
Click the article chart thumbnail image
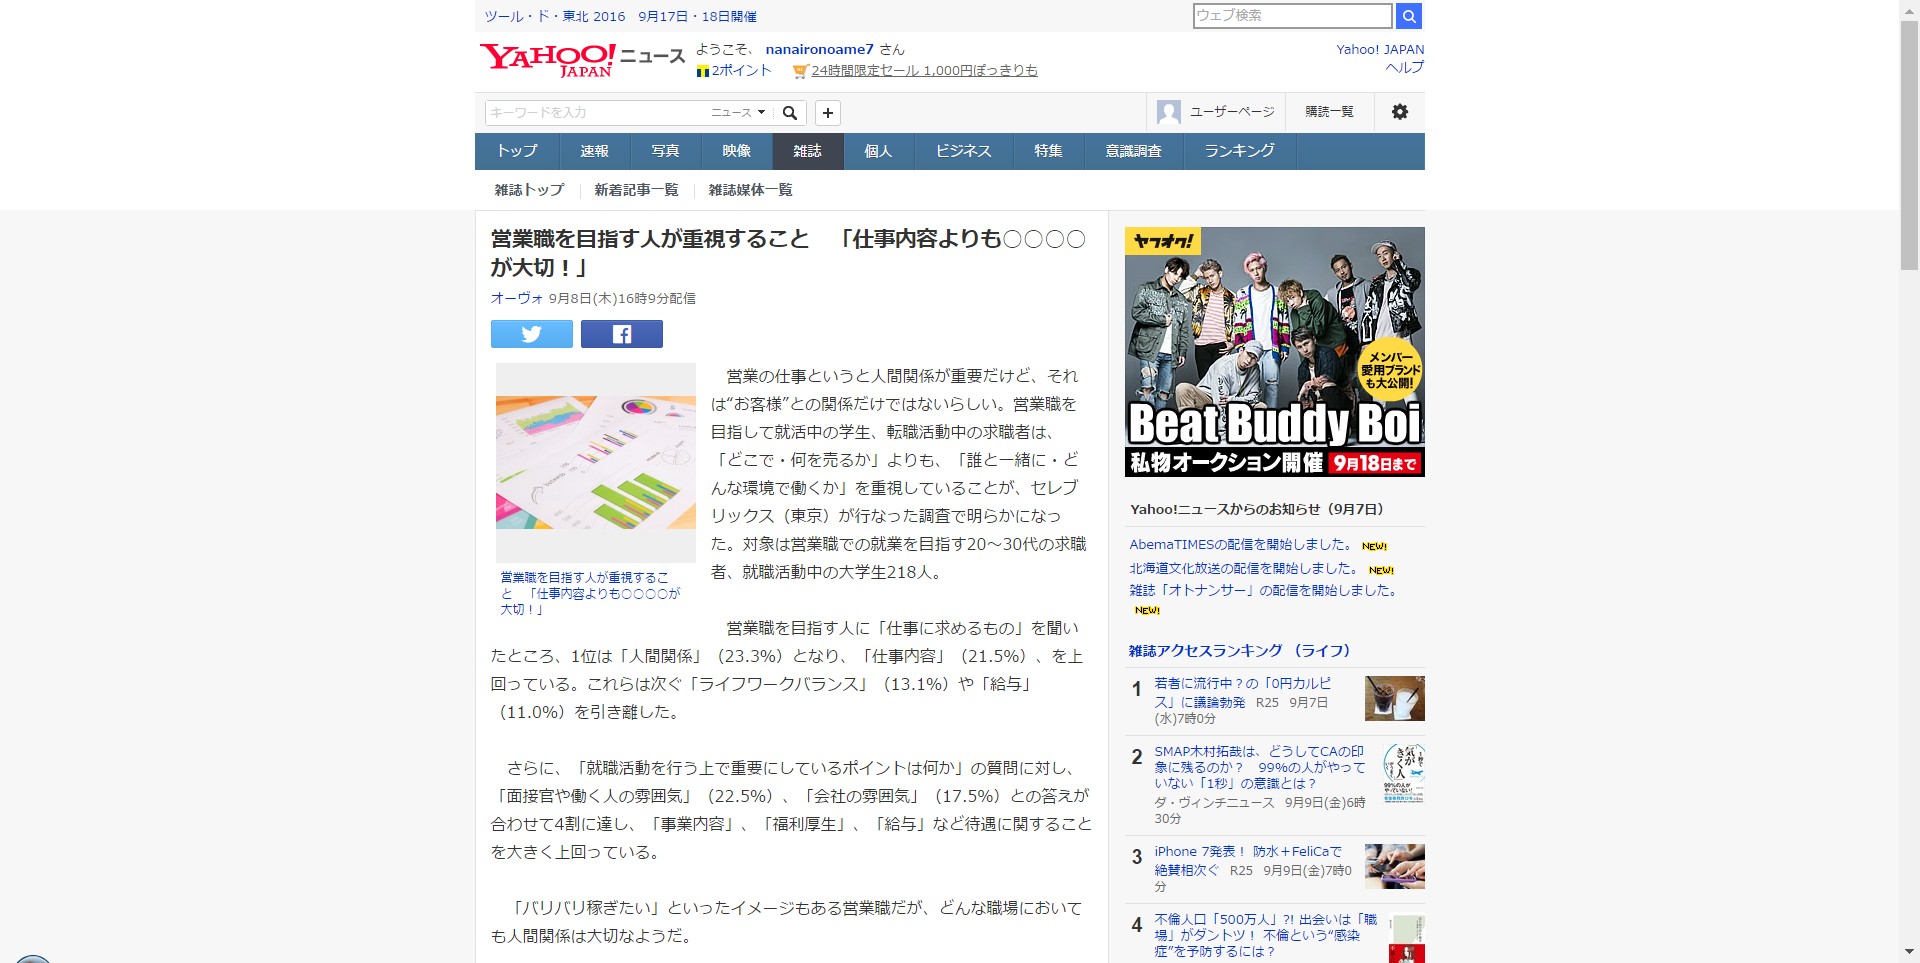596,463
